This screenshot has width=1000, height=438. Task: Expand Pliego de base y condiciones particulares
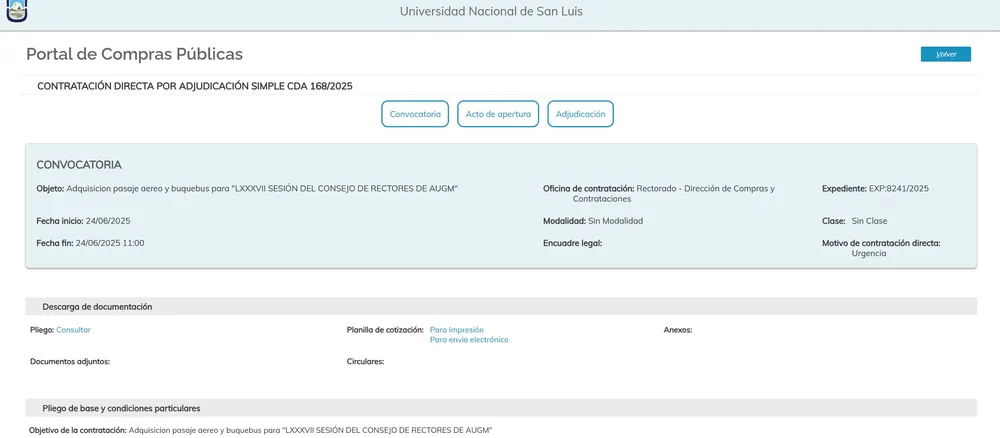click(x=121, y=408)
